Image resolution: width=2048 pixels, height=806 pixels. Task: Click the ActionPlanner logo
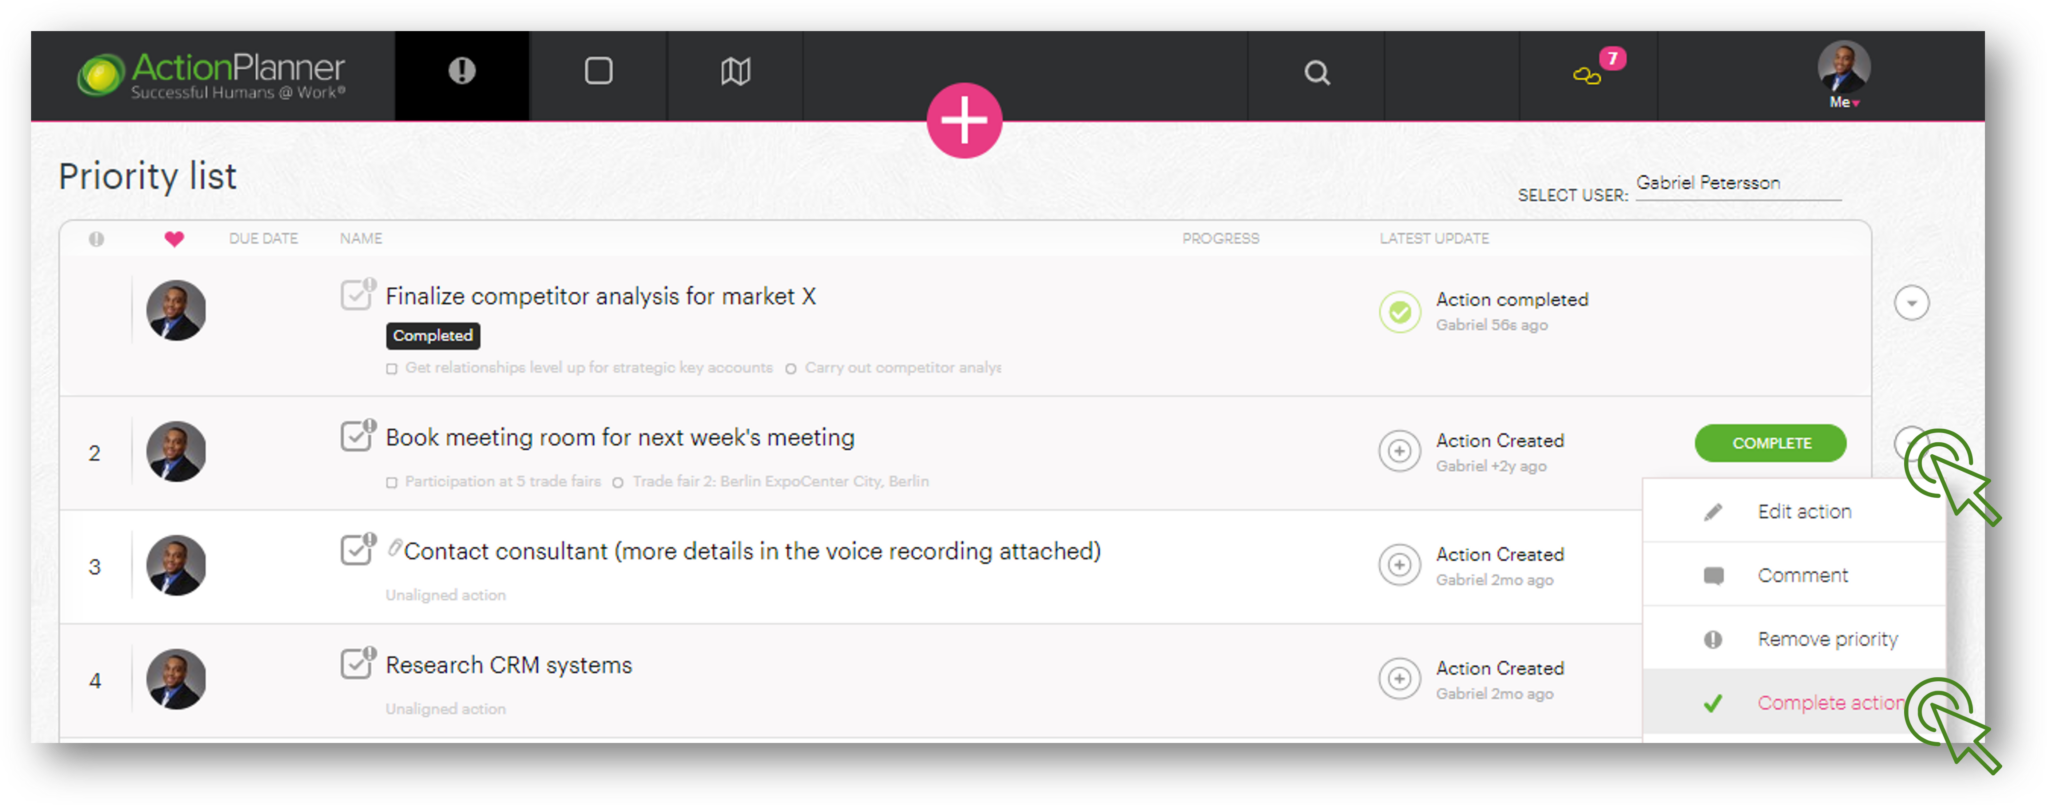(212, 76)
